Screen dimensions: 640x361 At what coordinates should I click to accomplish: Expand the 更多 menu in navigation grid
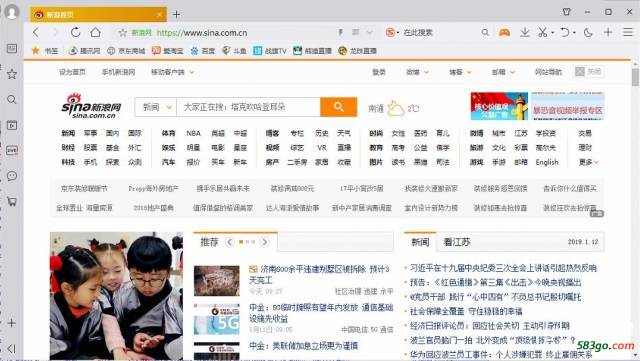click(589, 162)
